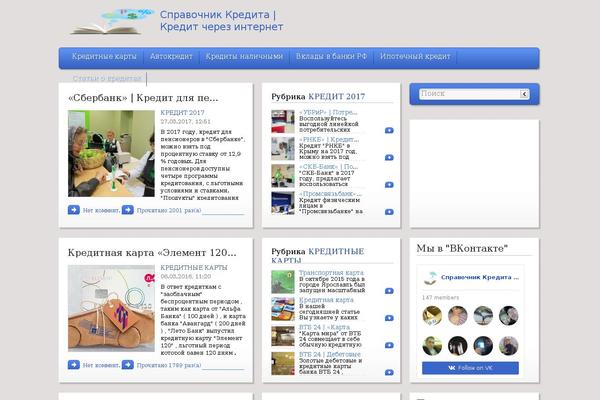Open the «Сбербанк» | Кредит для пе... article title

tap(143, 98)
